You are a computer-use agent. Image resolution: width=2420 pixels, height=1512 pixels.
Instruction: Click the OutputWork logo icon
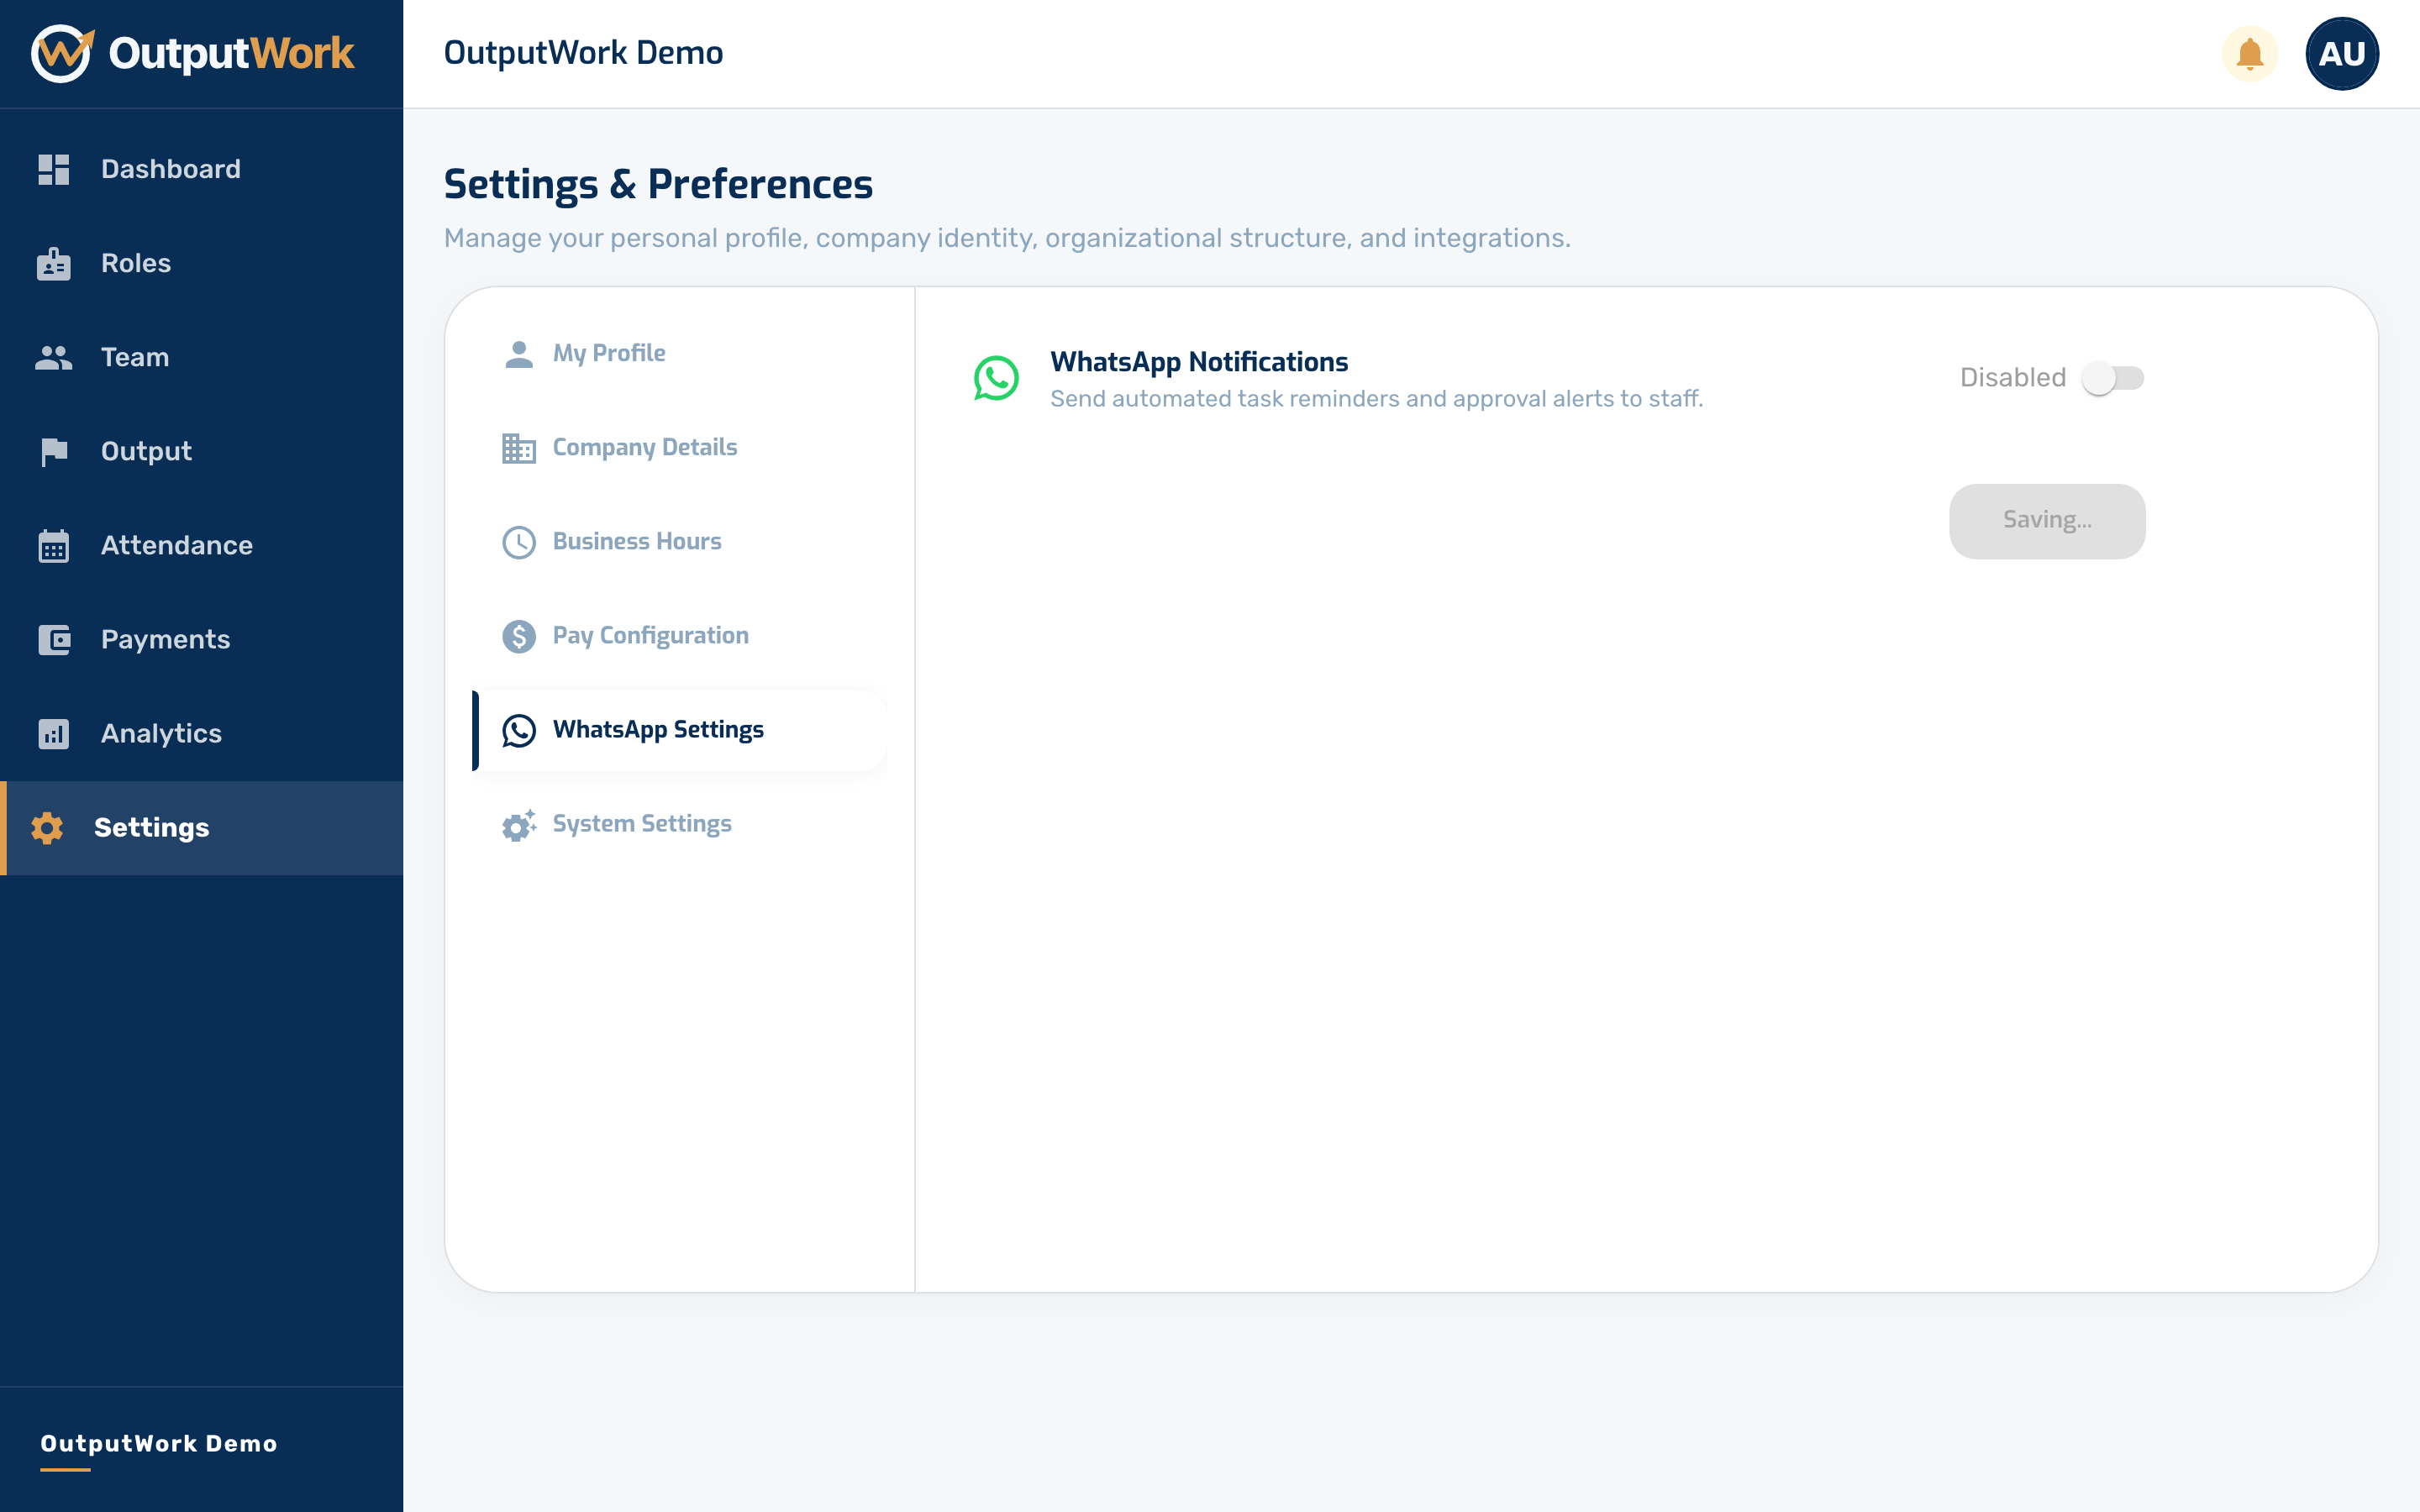[x=62, y=53]
